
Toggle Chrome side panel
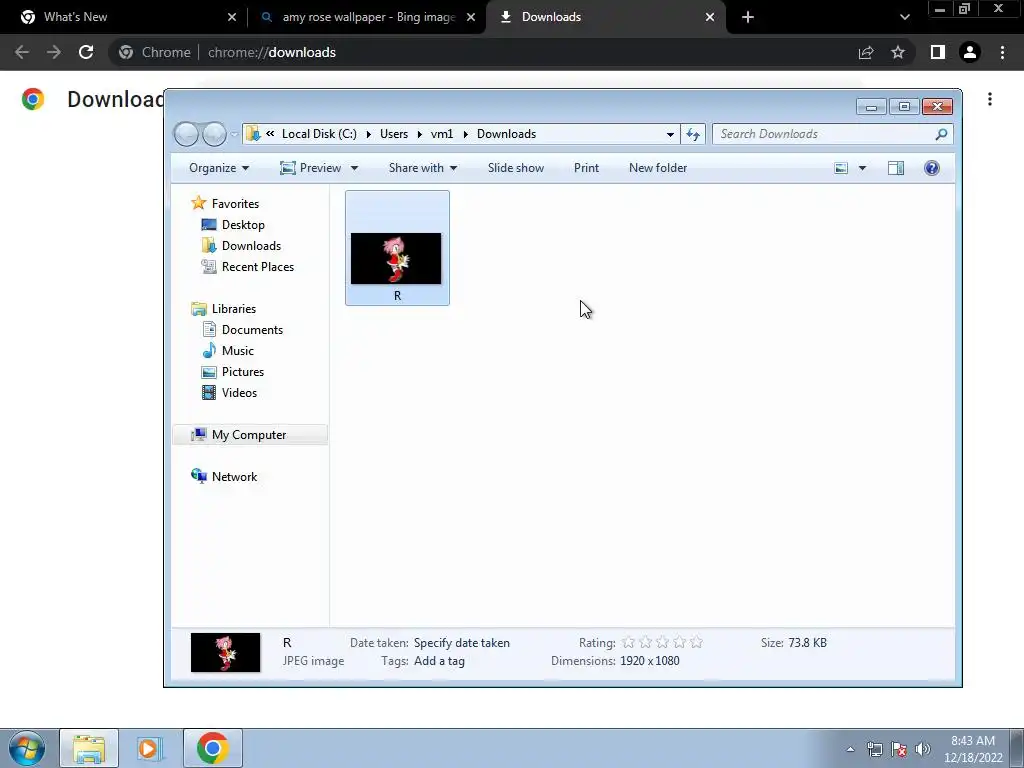coord(938,52)
